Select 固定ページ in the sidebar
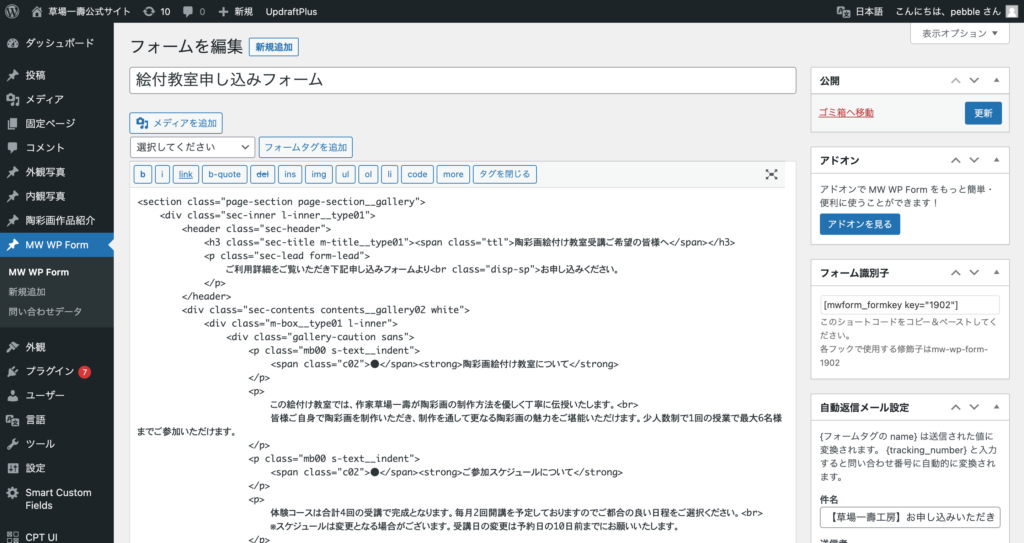 [x=50, y=123]
